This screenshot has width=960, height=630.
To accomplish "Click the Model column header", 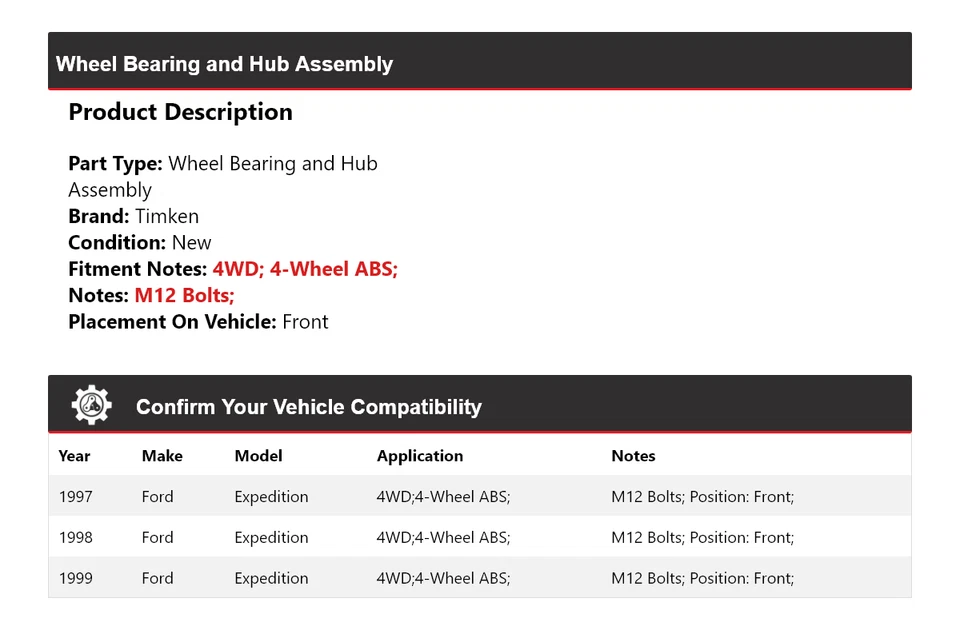I will [258, 456].
